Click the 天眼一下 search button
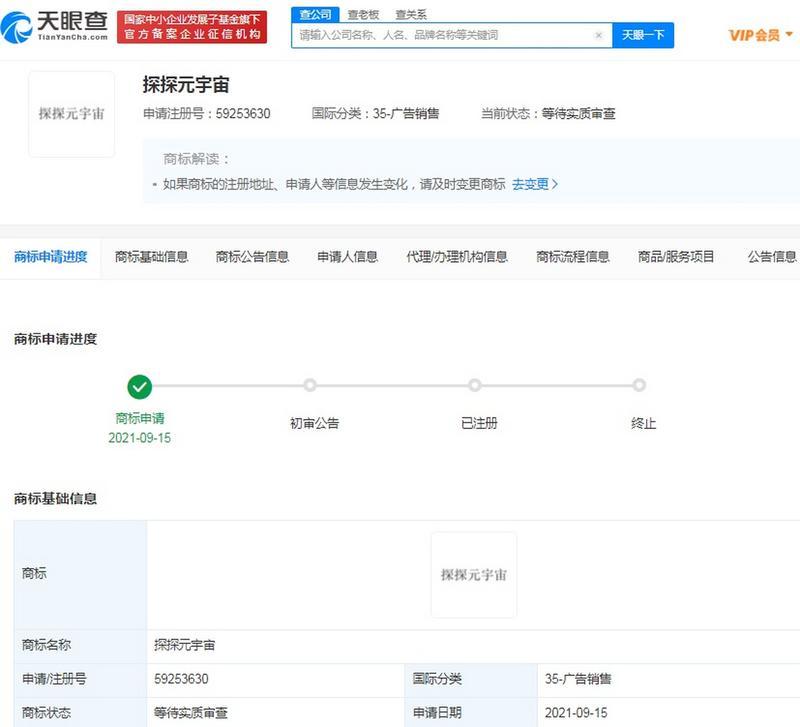Image resolution: width=800 pixels, height=727 pixels. [x=643, y=35]
